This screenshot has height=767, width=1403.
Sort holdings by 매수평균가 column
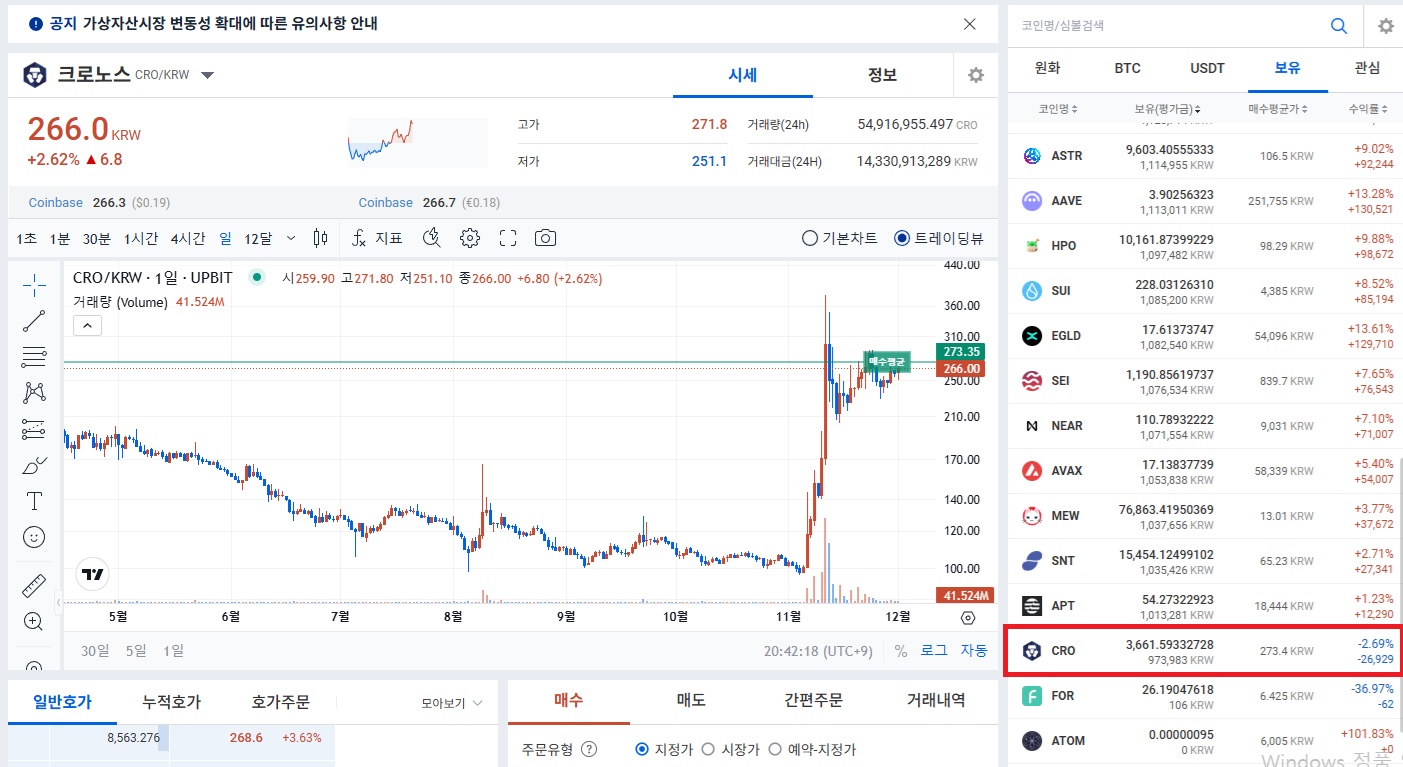[x=1277, y=108]
